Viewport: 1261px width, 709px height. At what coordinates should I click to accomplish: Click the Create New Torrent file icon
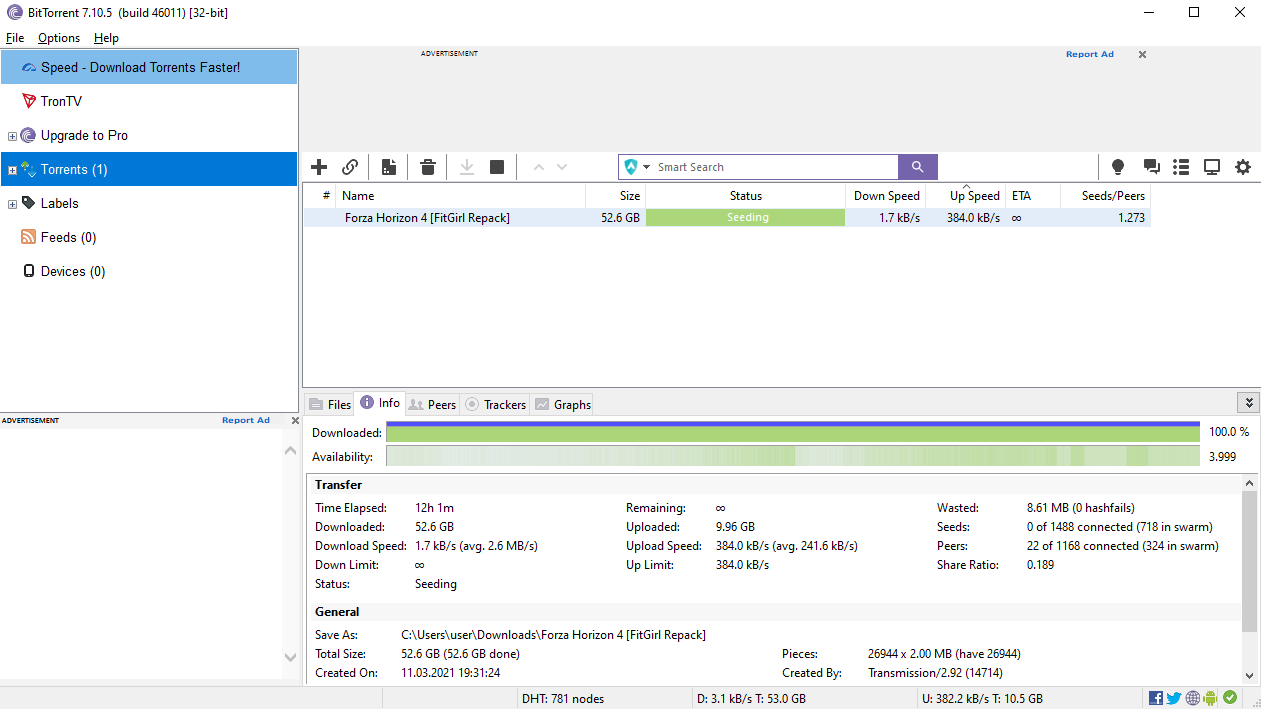389,167
